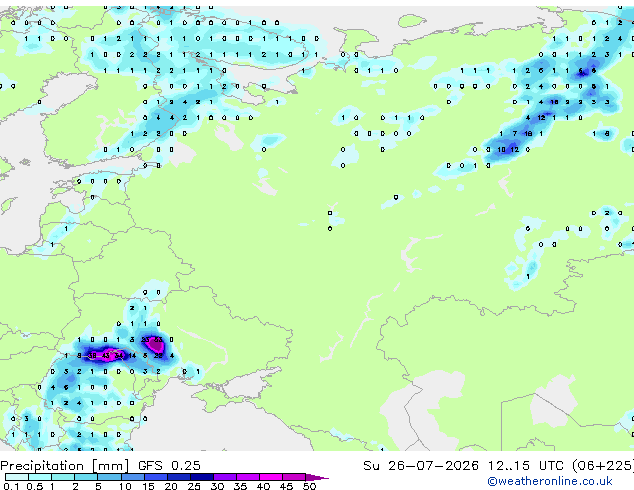
Task: Click the '0.1' legend scale label
Action: [11, 486]
